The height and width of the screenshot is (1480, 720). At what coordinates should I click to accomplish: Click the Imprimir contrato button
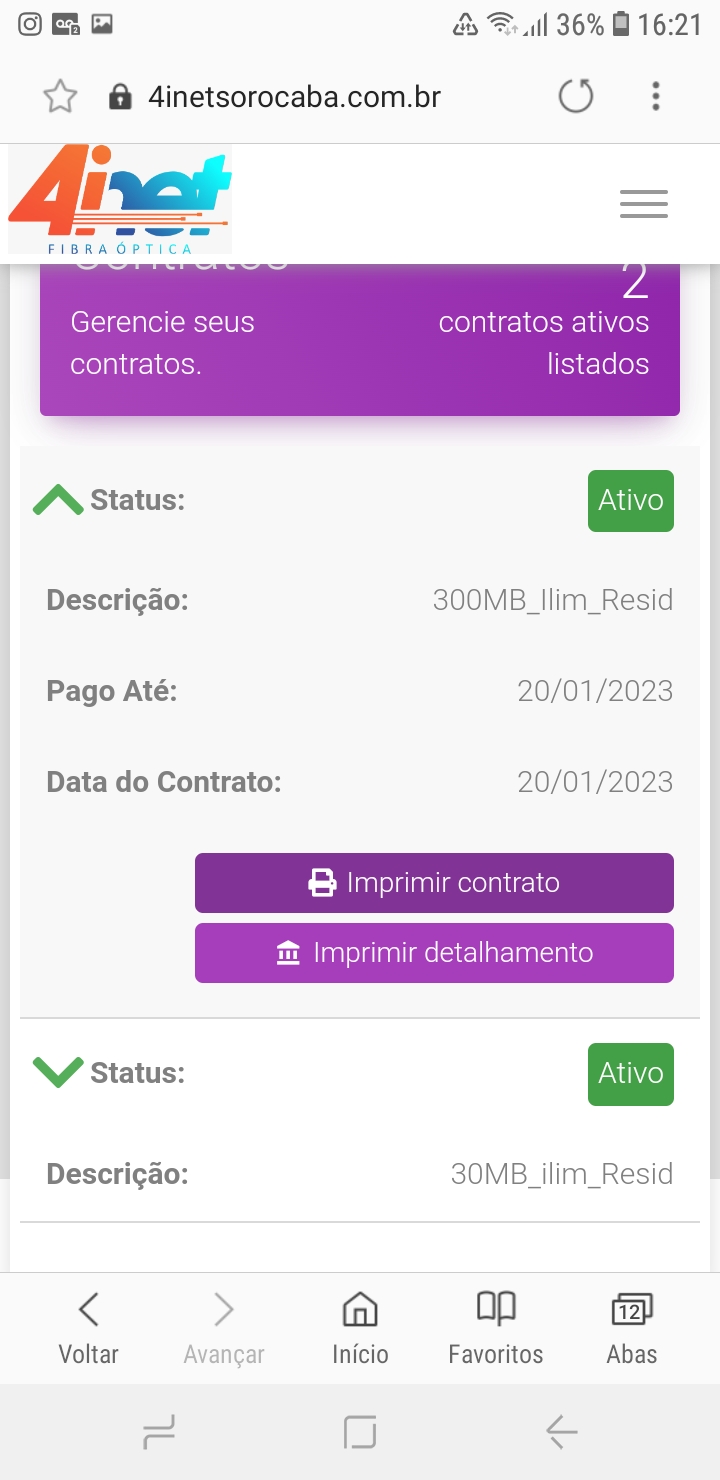tap(434, 883)
